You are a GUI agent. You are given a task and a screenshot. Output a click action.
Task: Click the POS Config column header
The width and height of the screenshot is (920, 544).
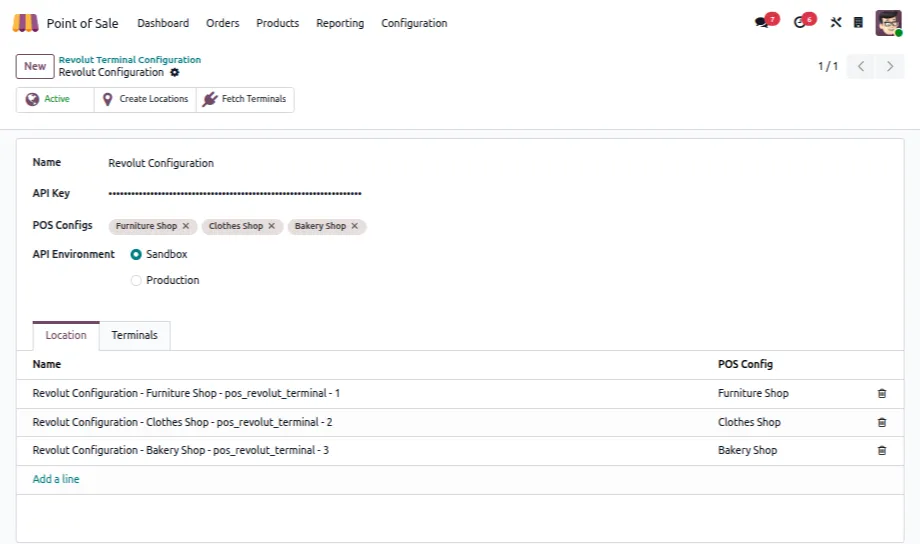745,364
